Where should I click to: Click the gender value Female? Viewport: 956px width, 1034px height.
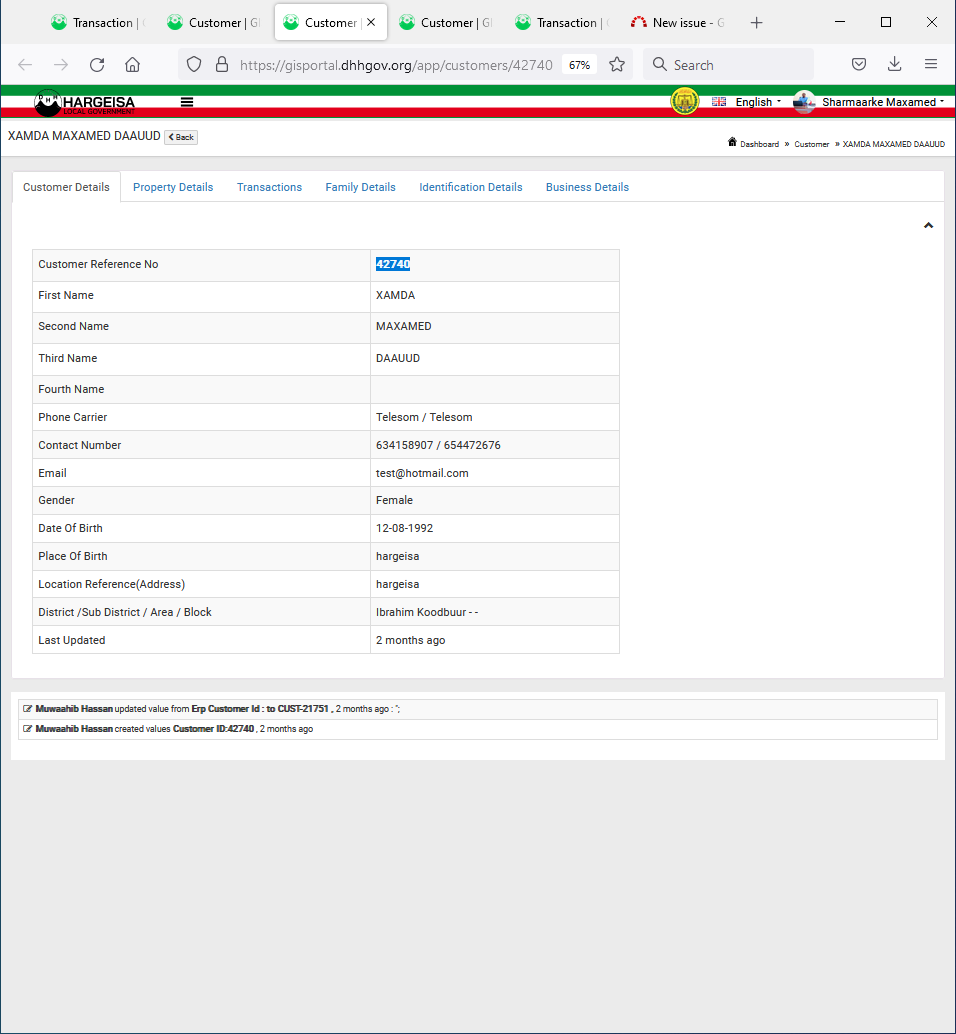coord(394,501)
